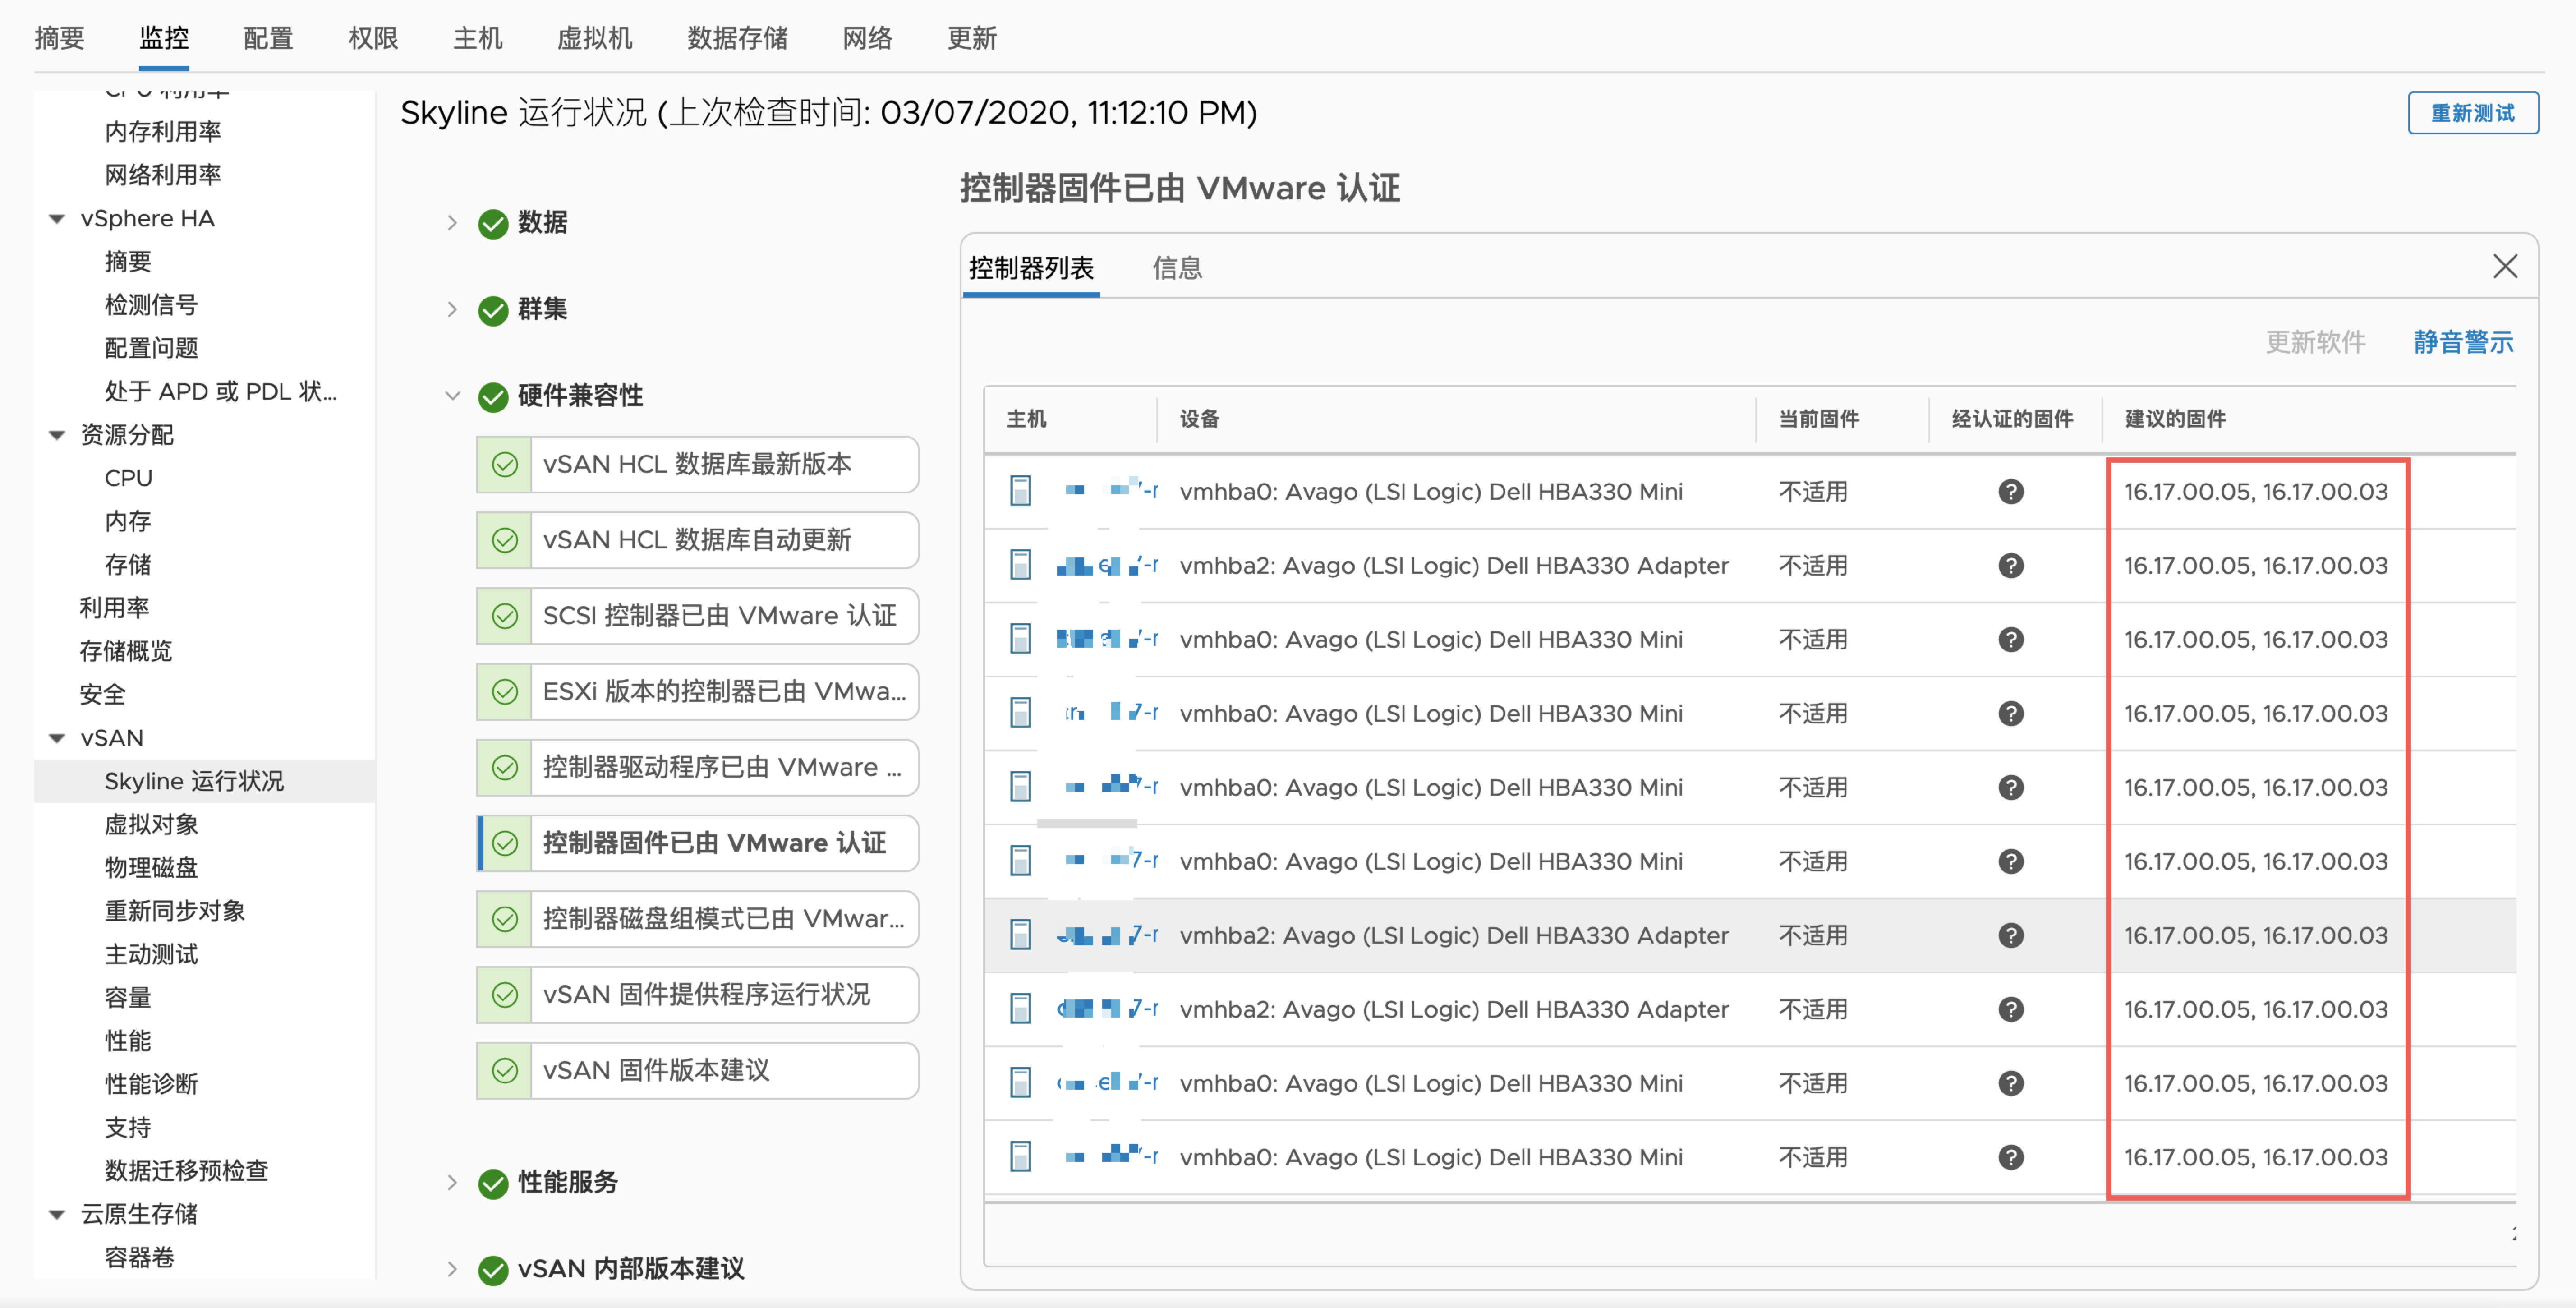Viewport: 2576px width, 1308px height.
Task: Click the 设备 column header
Action: coord(1199,419)
